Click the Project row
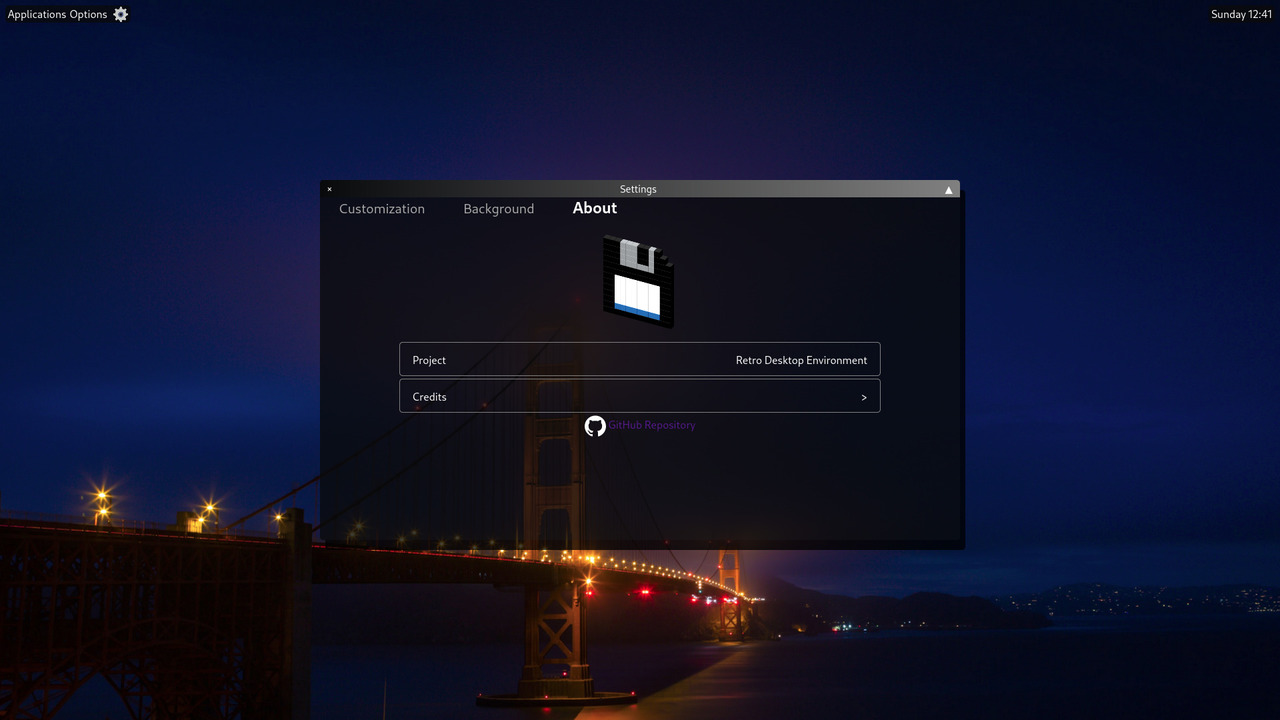1280x720 pixels. click(x=640, y=359)
